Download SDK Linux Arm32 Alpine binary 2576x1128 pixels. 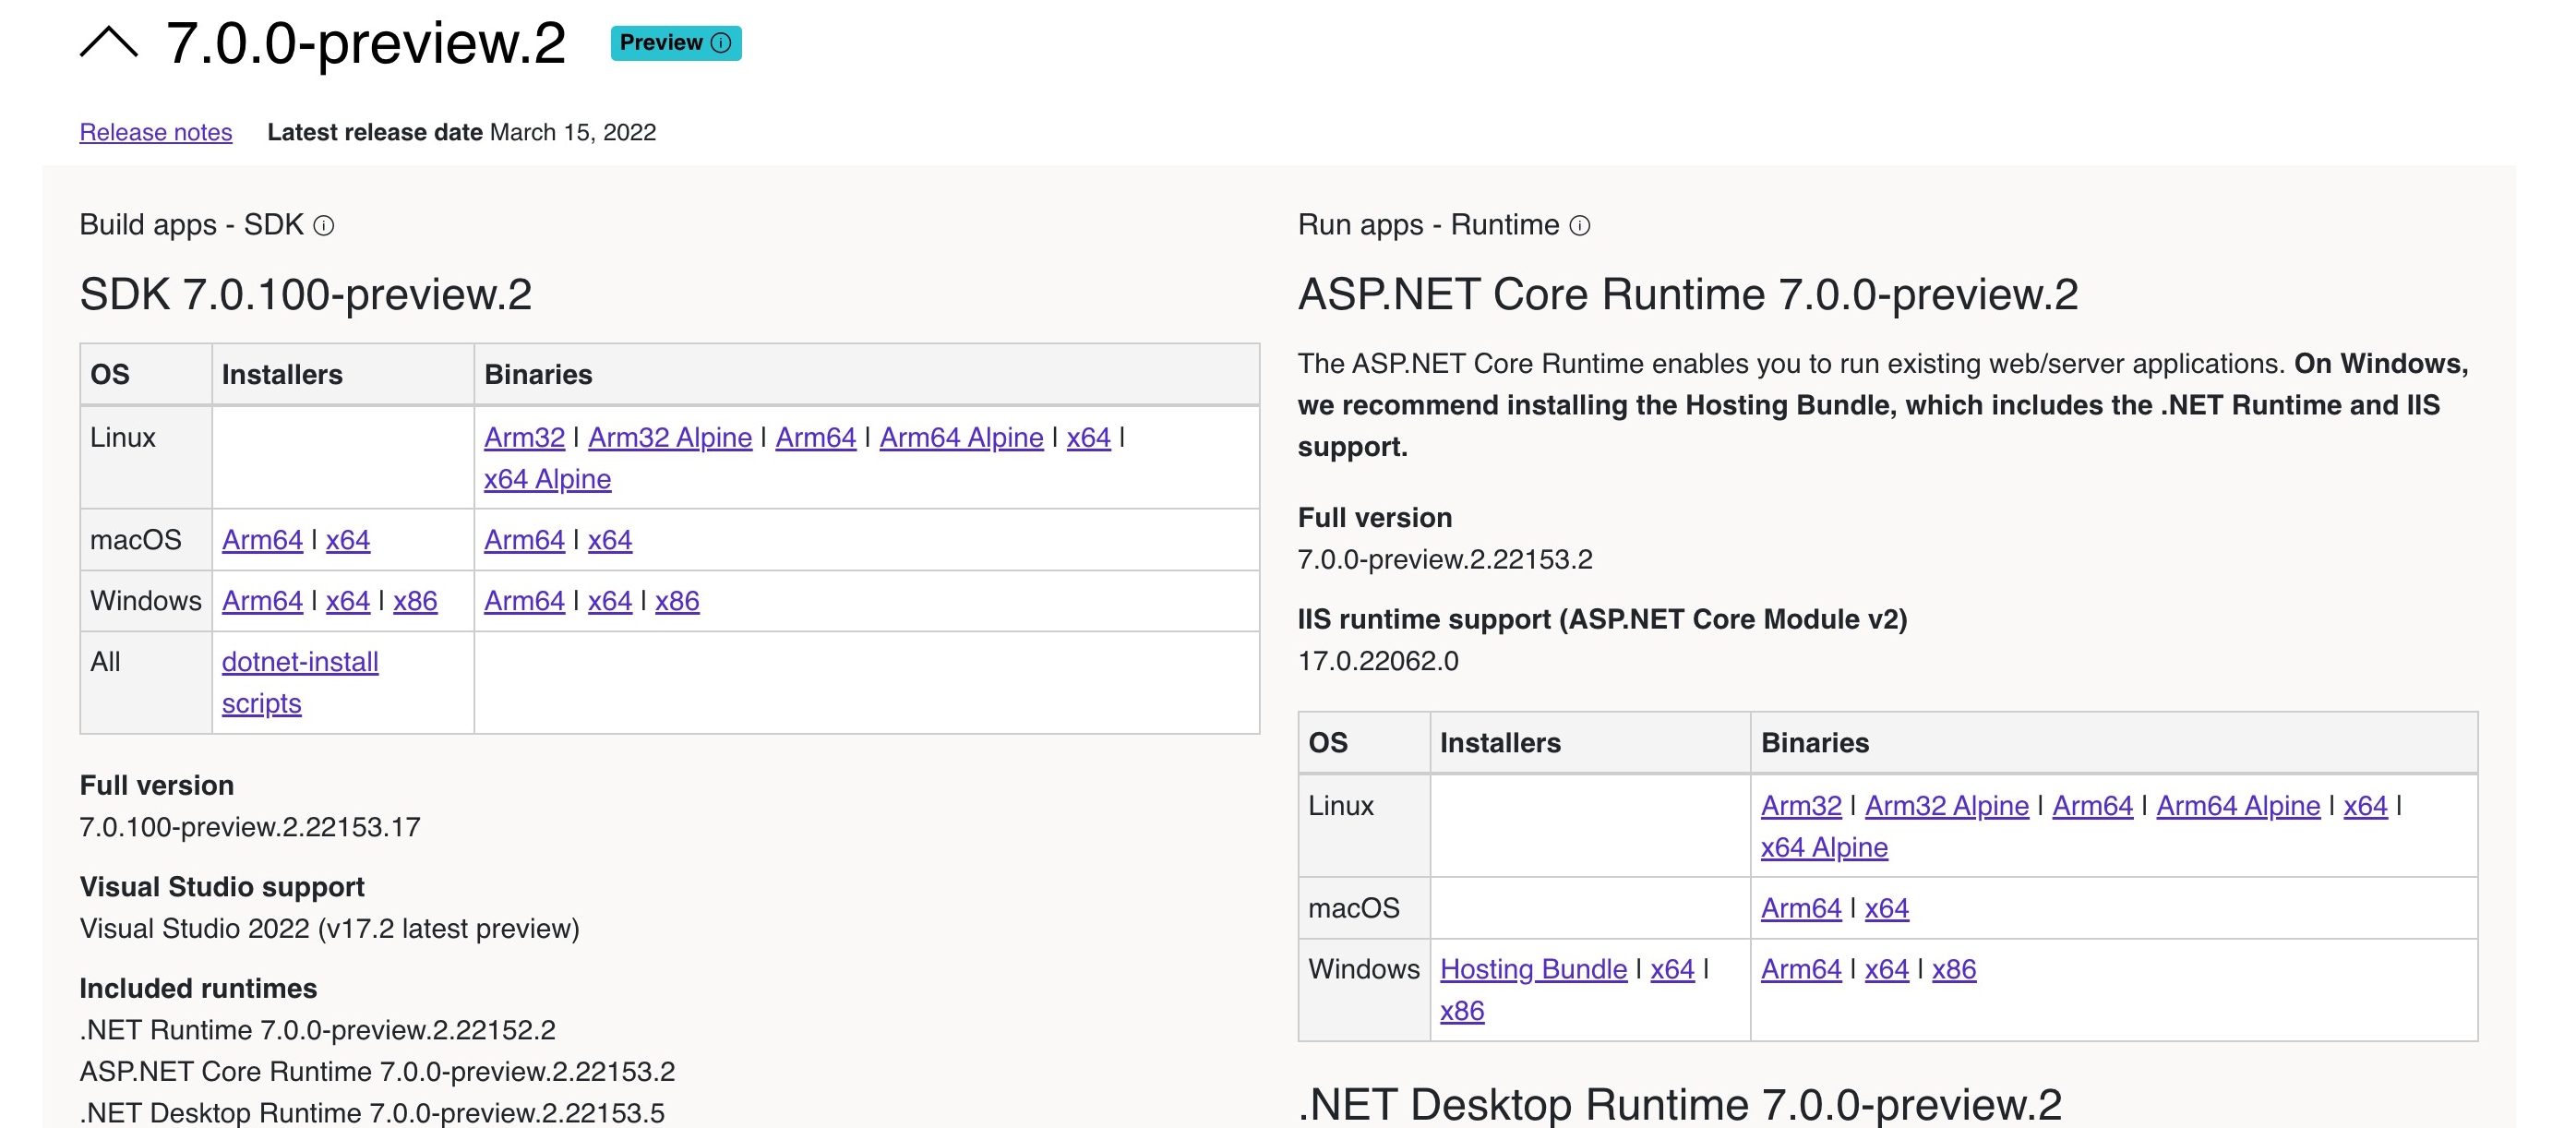(669, 437)
